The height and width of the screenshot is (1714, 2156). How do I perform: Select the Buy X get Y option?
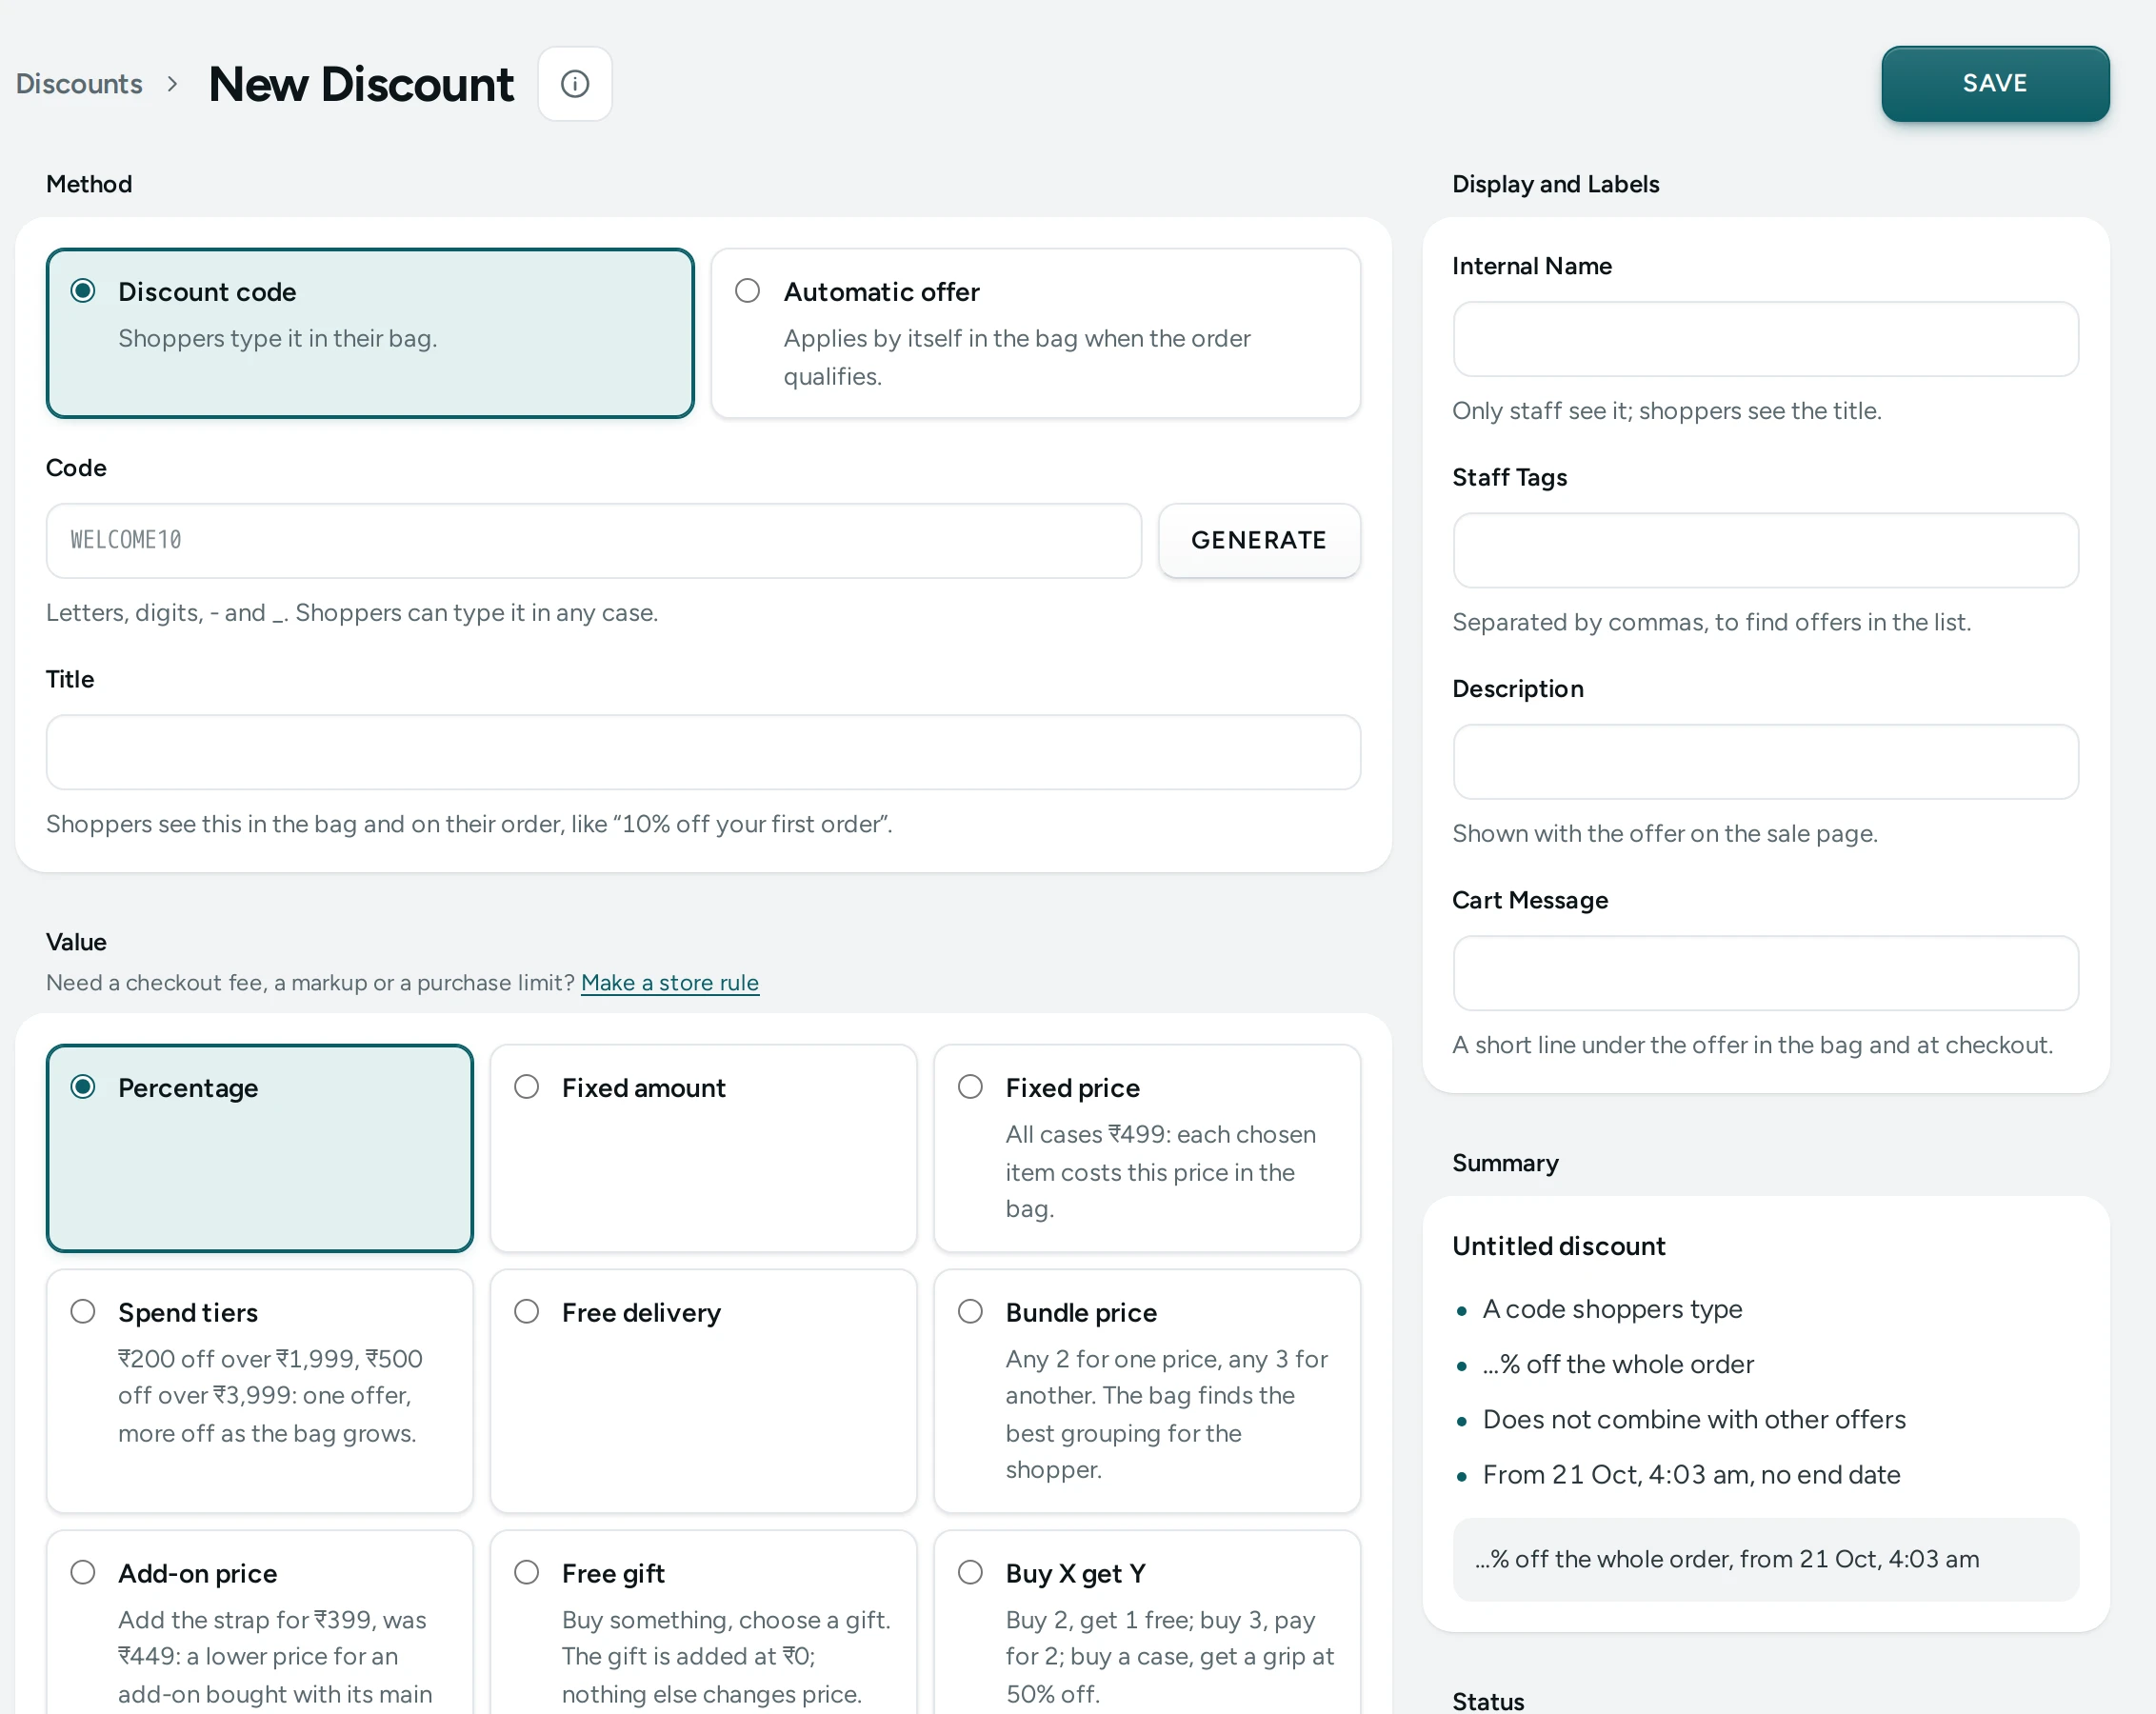(x=1147, y=1622)
